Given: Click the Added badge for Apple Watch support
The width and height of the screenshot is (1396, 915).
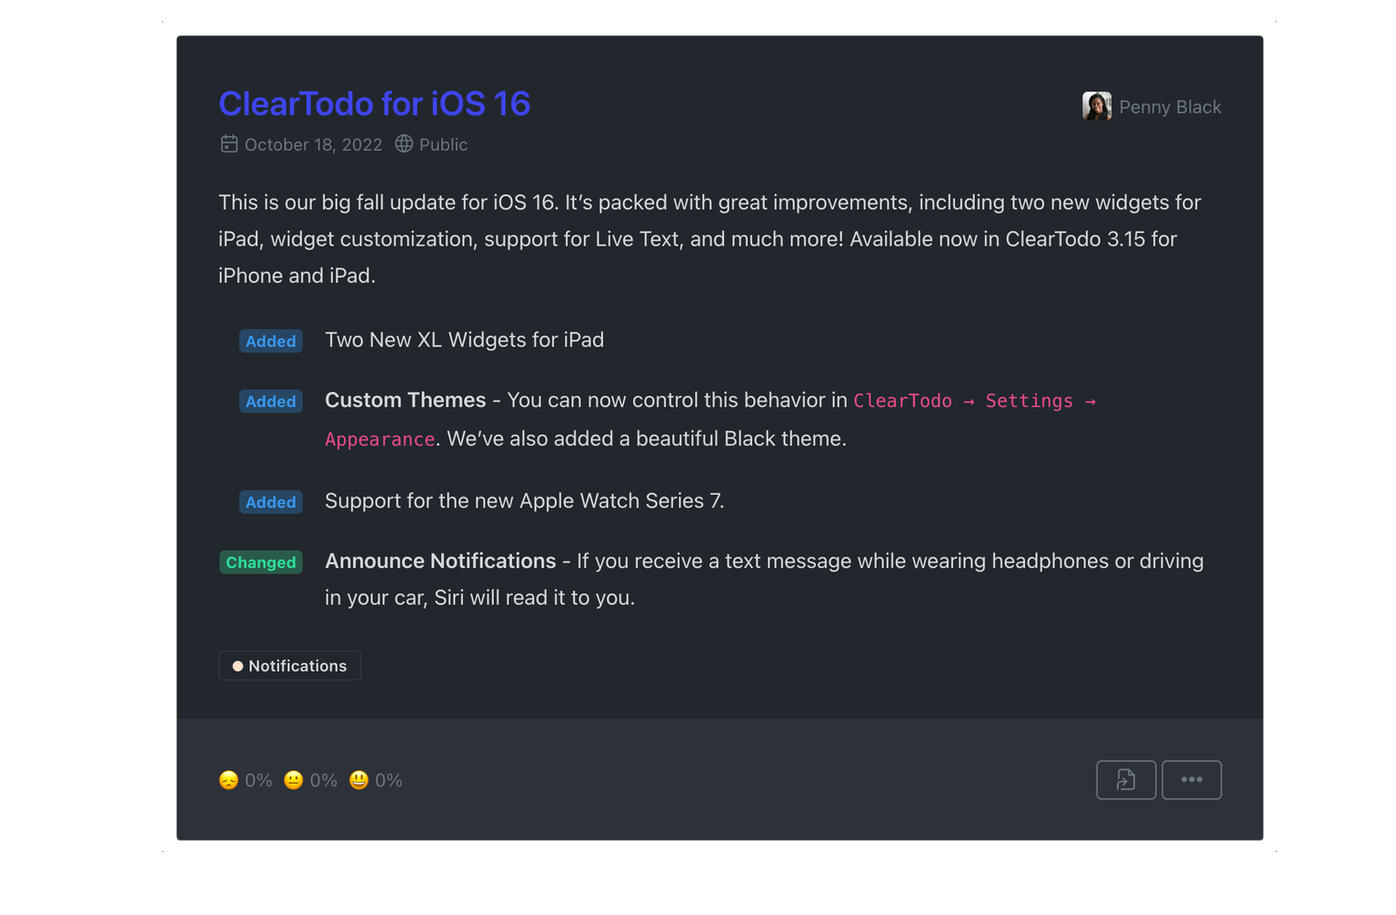Looking at the screenshot, I should click(271, 502).
